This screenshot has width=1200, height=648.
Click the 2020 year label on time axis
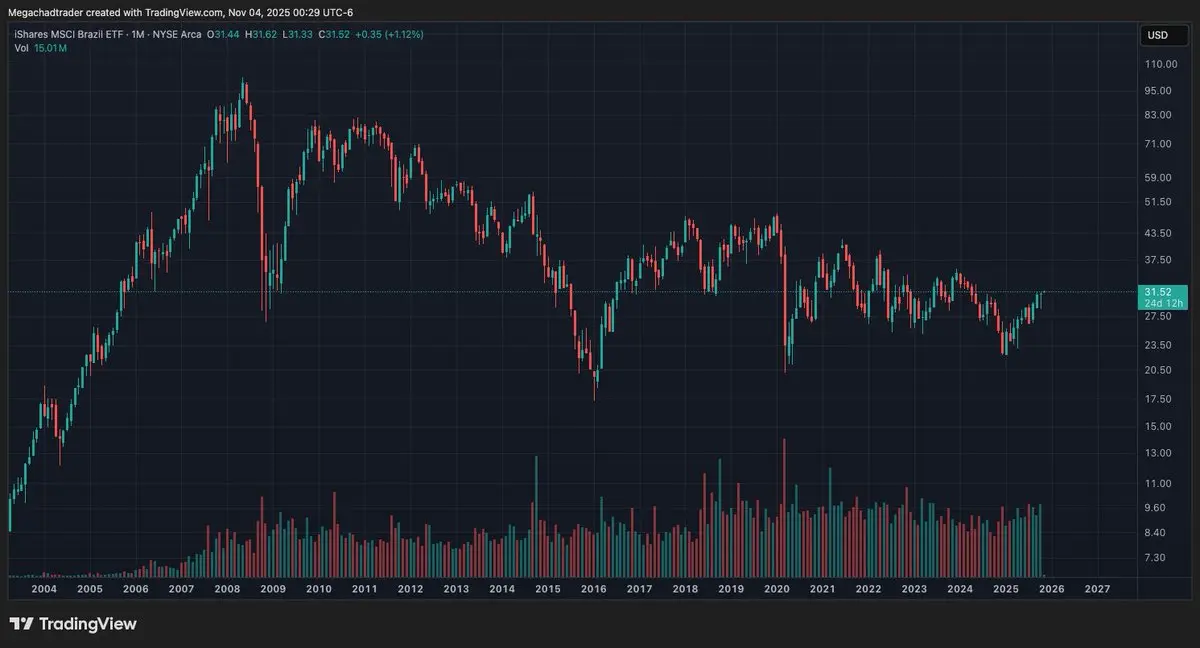(x=777, y=590)
